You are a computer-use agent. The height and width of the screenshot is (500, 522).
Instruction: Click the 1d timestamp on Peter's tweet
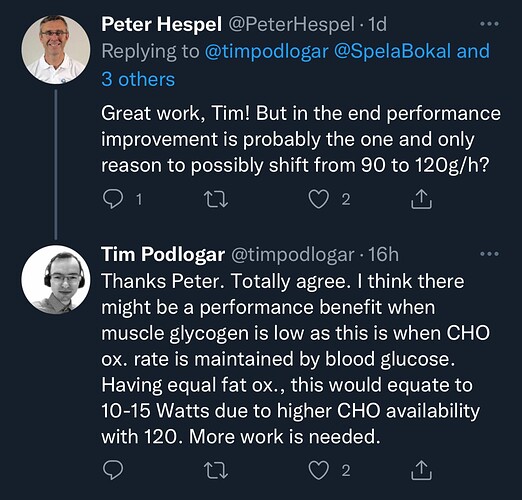tap(377, 24)
